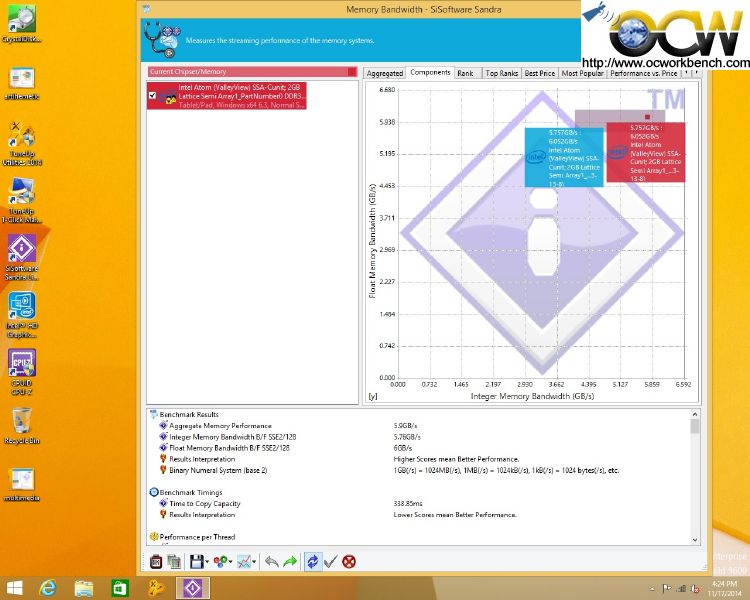
Task: Uncheck the Intel Atom ValleyView result checkbox
Action: (152, 95)
